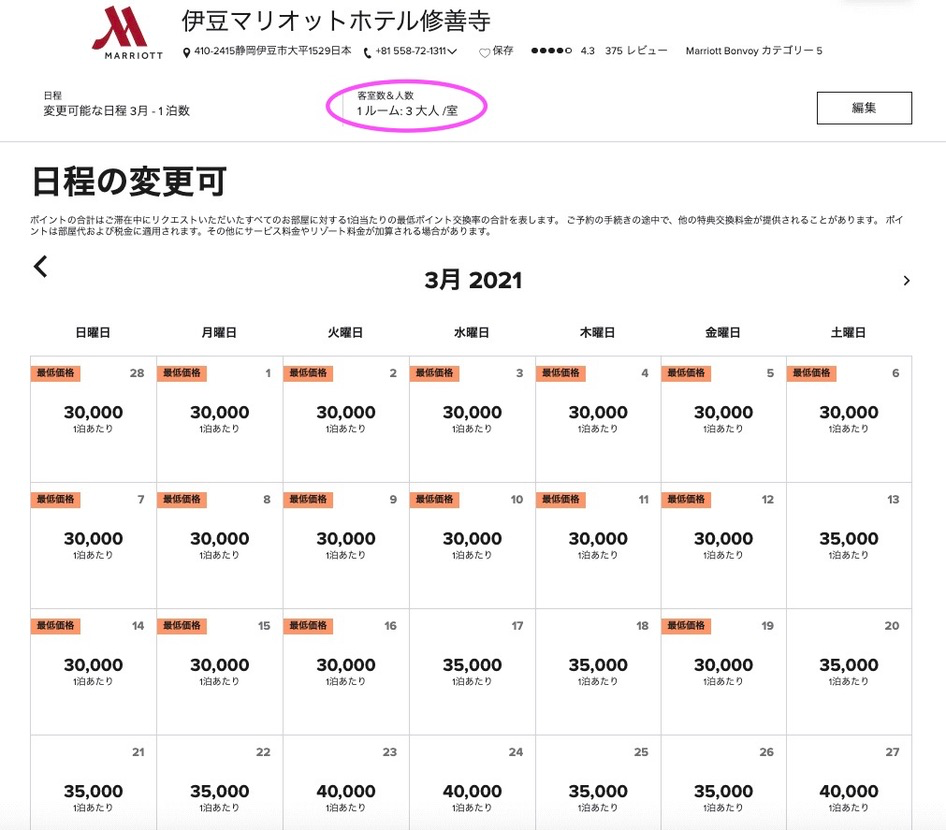Go to next month with right arrow
The image size is (946, 830).
click(x=906, y=281)
